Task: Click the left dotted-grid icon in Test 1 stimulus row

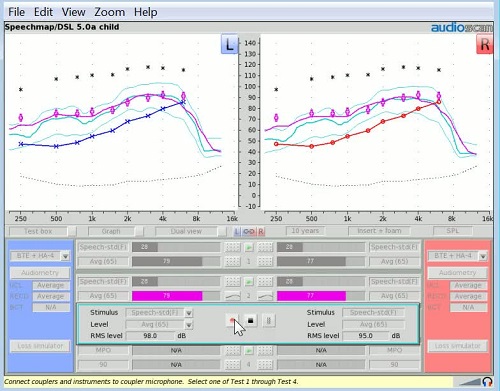Action: coord(233,247)
